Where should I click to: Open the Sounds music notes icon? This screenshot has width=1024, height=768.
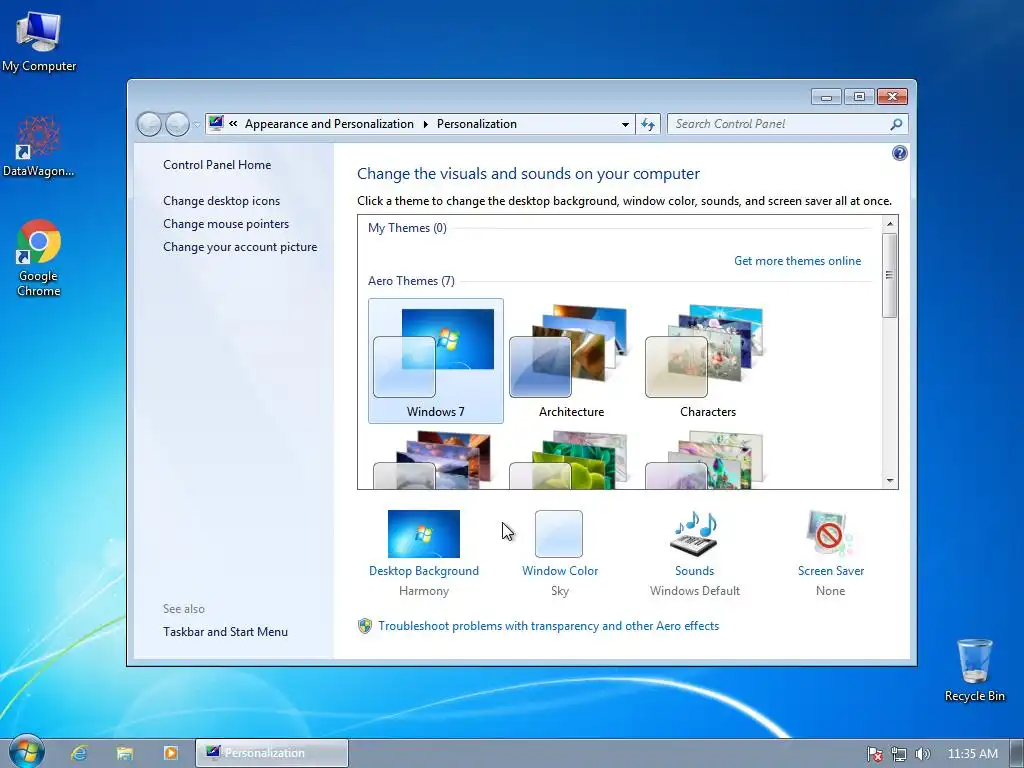pos(694,534)
